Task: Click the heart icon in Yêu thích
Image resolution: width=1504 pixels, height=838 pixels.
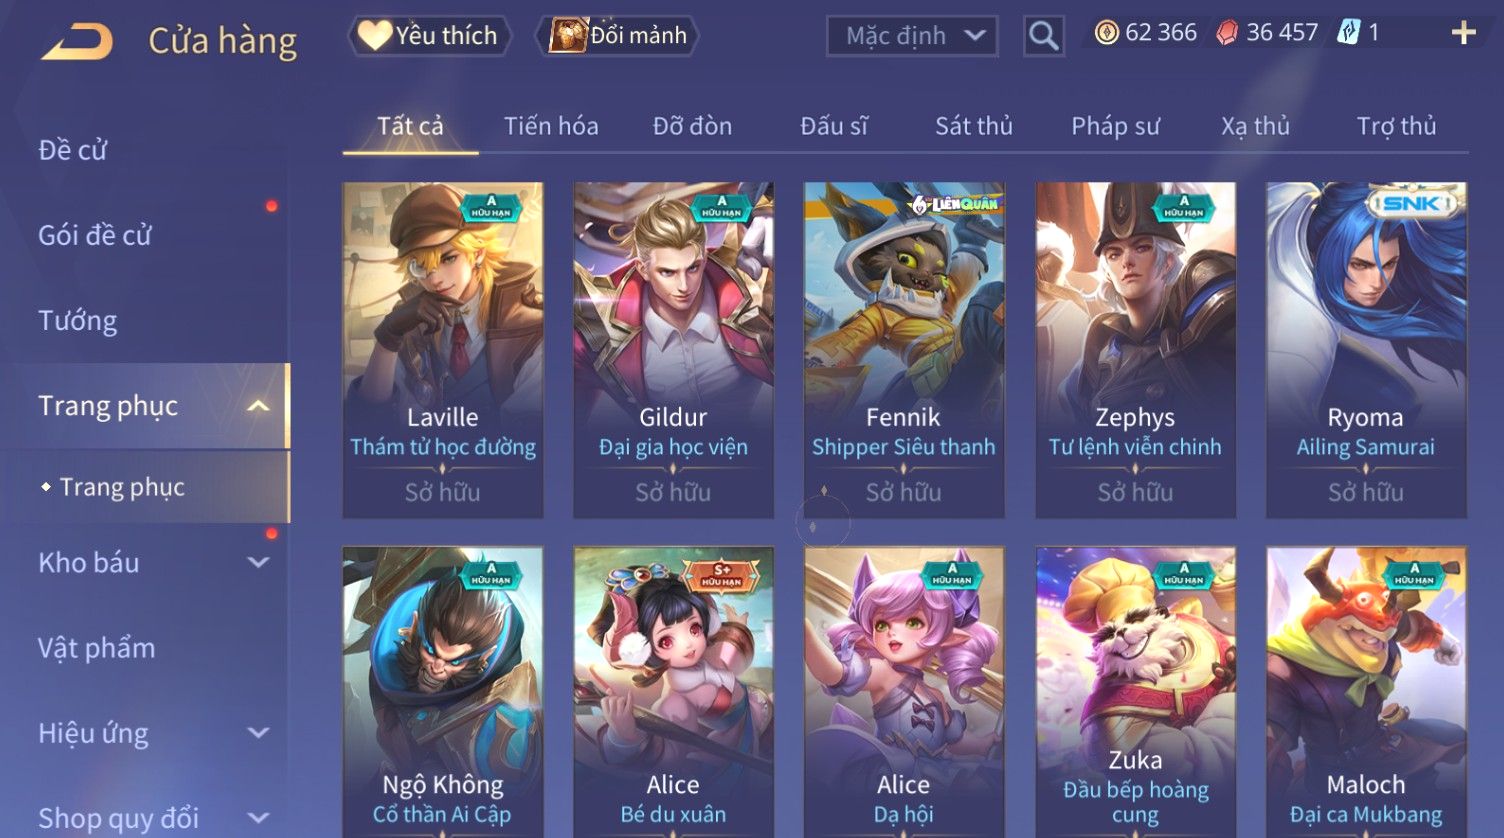Action: coord(374,35)
